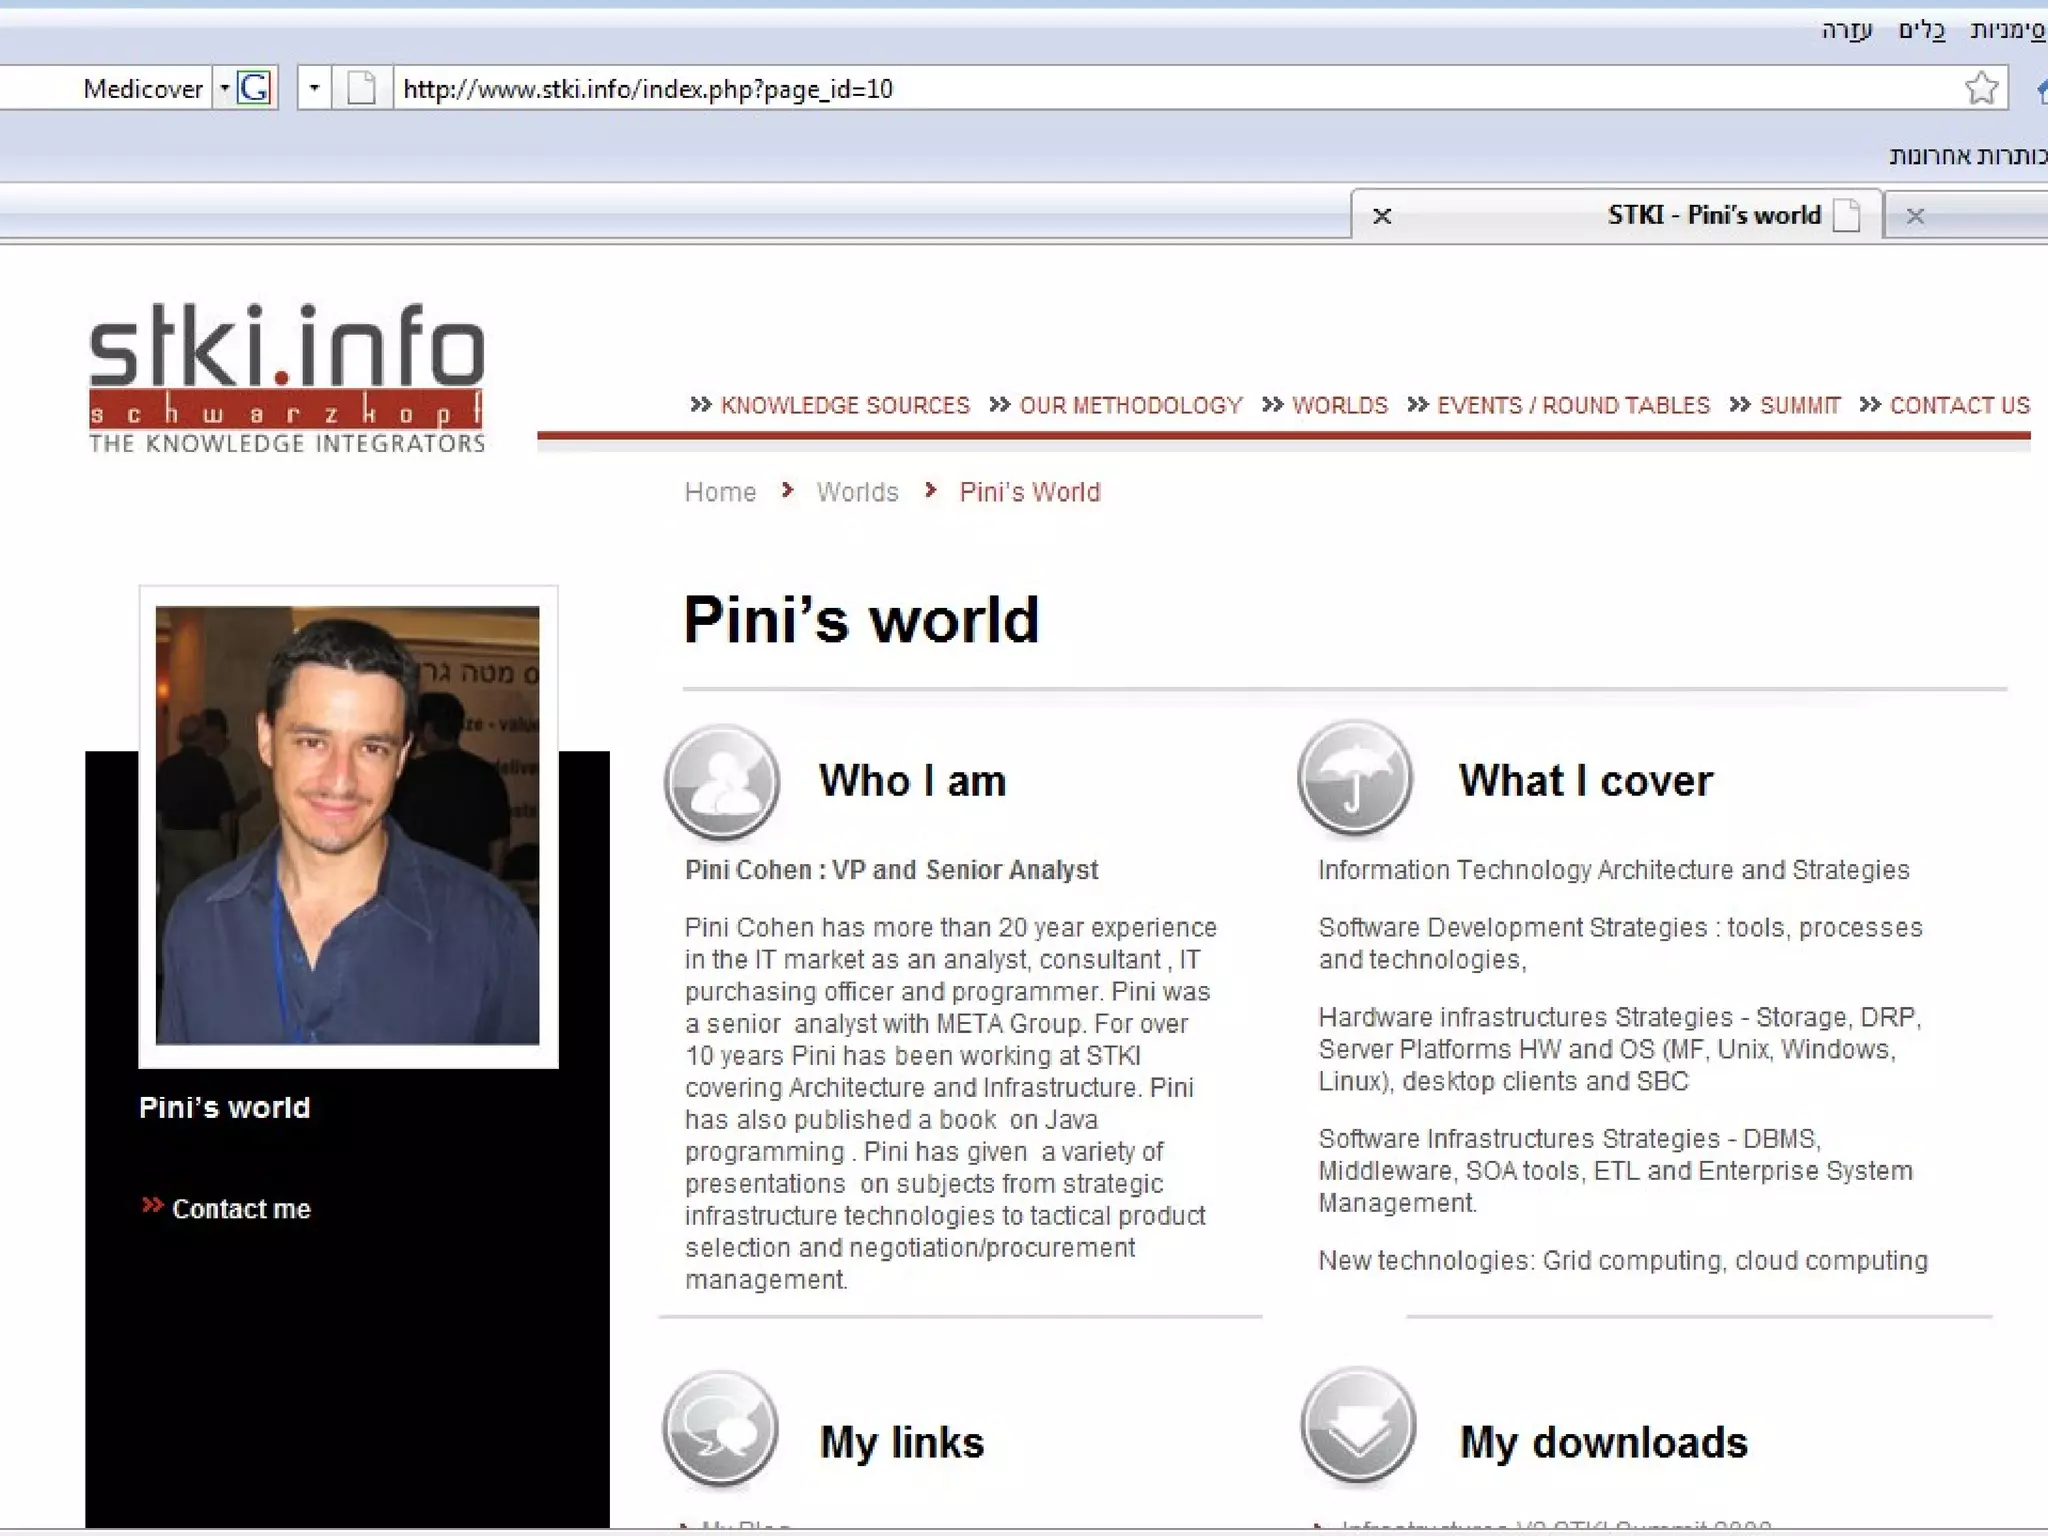
Task: Open the Worlds navigation menu
Action: tap(1338, 405)
